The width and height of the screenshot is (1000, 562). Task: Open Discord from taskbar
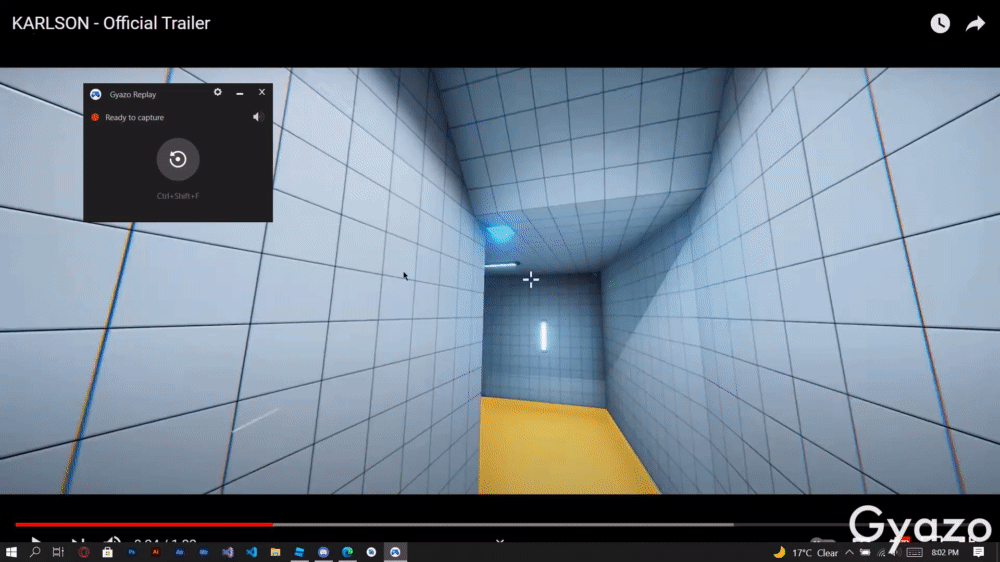tap(323, 552)
